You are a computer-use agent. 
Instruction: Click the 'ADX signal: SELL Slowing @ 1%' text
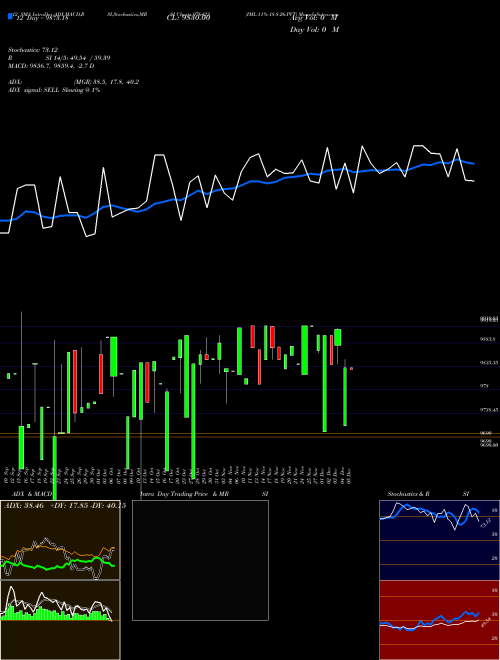(54, 90)
